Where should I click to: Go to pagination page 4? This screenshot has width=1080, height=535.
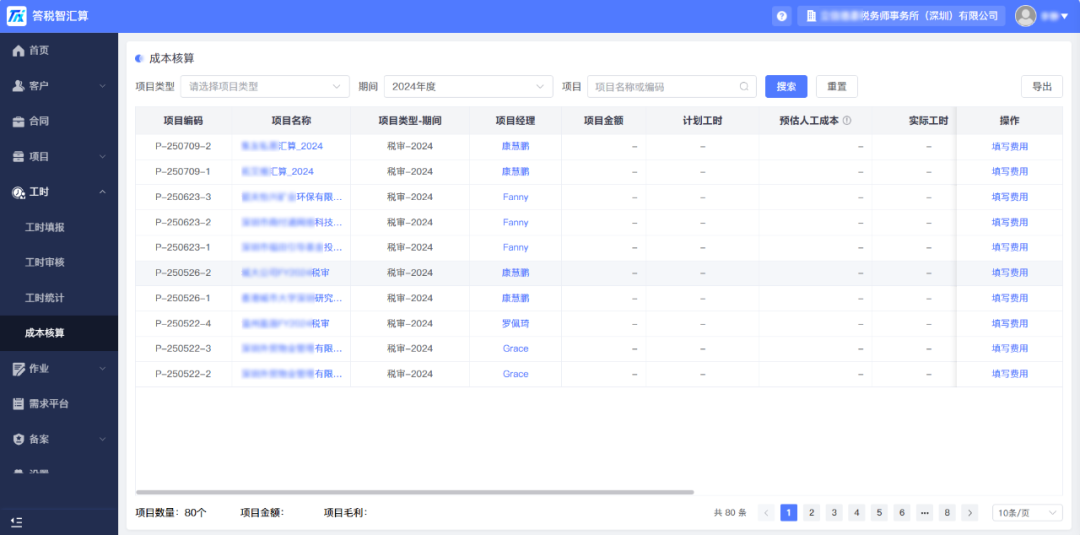coord(857,512)
